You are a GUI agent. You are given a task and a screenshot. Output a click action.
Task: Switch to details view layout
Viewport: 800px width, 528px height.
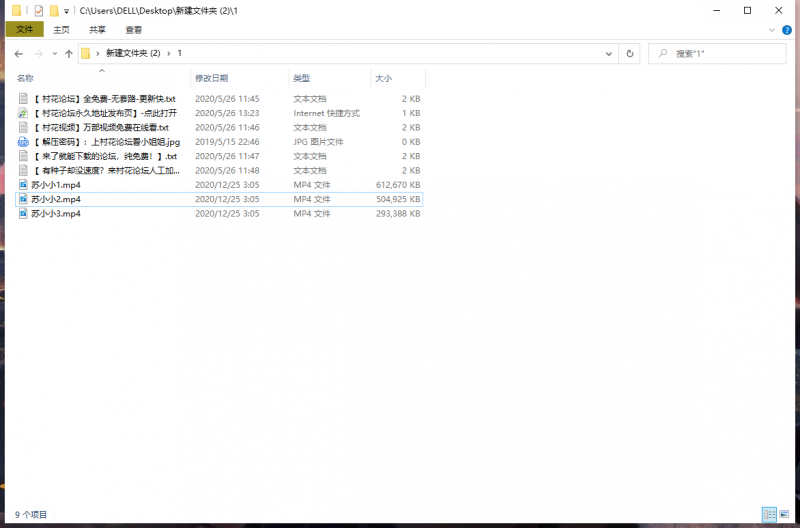click(x=768, y=515)
